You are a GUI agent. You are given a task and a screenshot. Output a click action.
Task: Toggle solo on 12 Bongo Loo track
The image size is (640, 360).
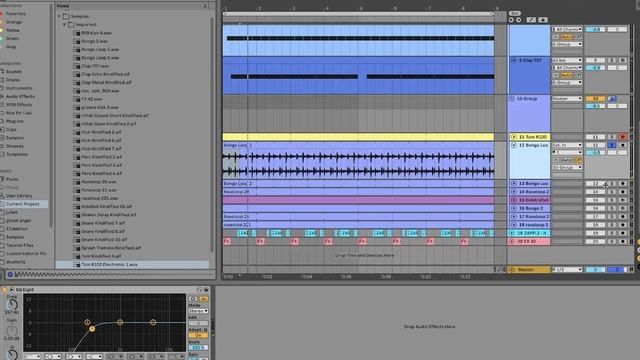[612, 145]
